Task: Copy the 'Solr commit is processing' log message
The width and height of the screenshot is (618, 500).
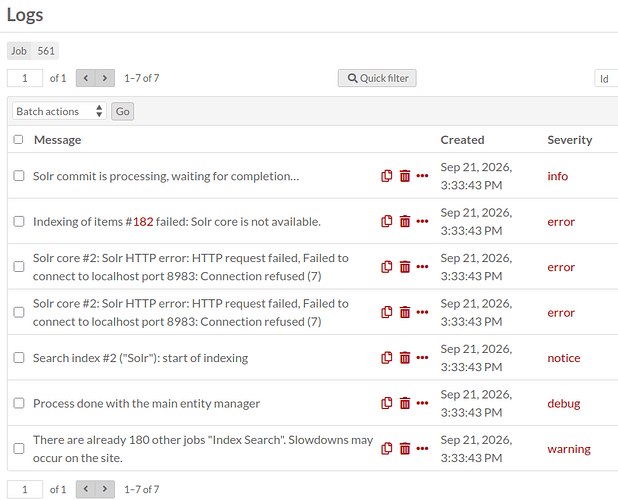Action: [387, 176]
